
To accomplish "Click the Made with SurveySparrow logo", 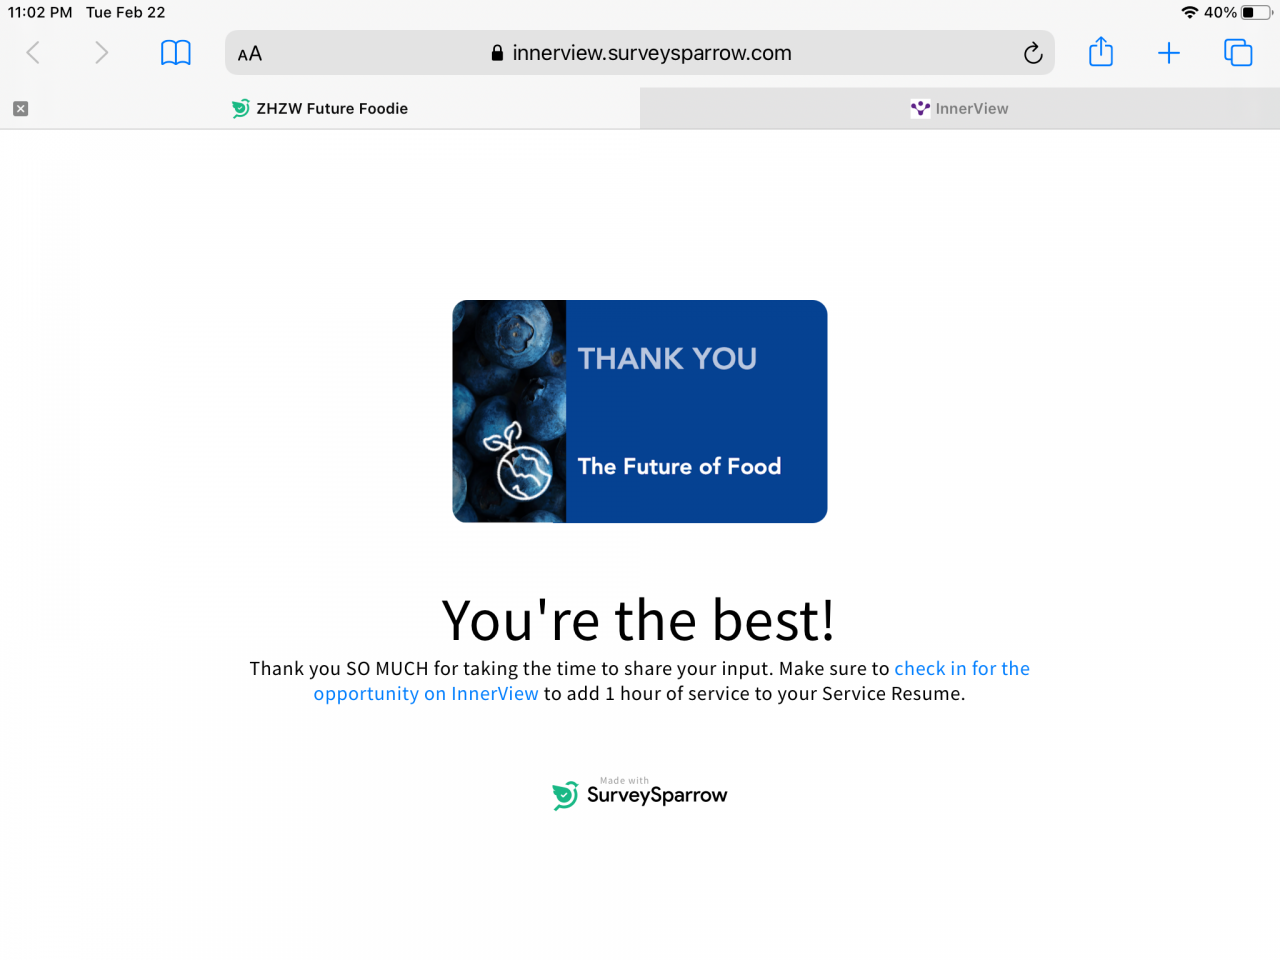I will 640,793.
